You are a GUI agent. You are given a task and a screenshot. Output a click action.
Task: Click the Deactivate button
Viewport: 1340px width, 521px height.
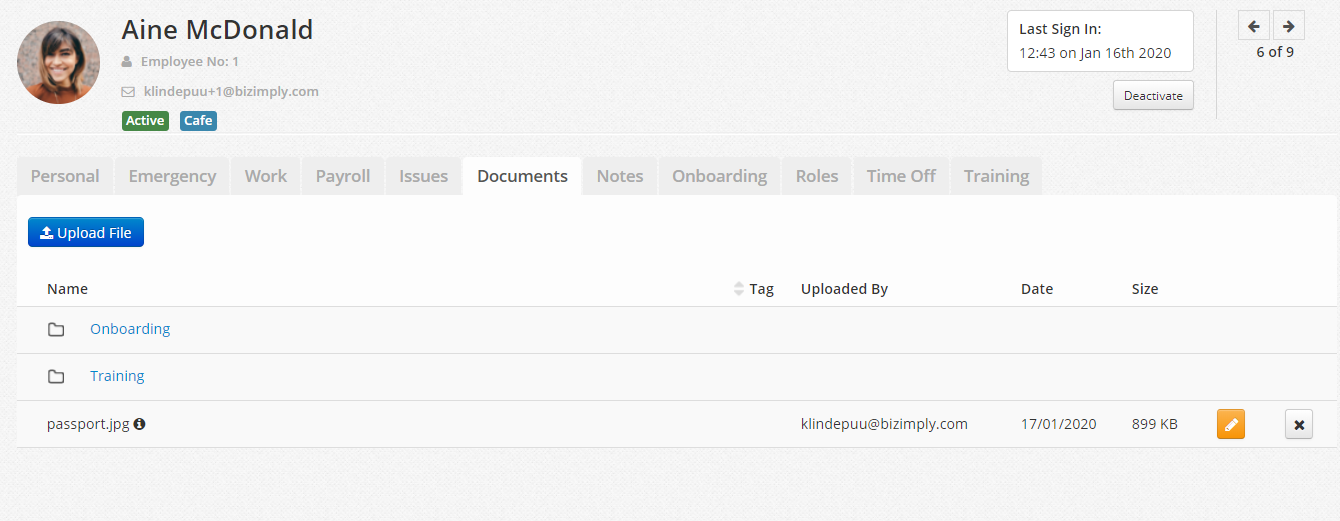[1153, 96]
